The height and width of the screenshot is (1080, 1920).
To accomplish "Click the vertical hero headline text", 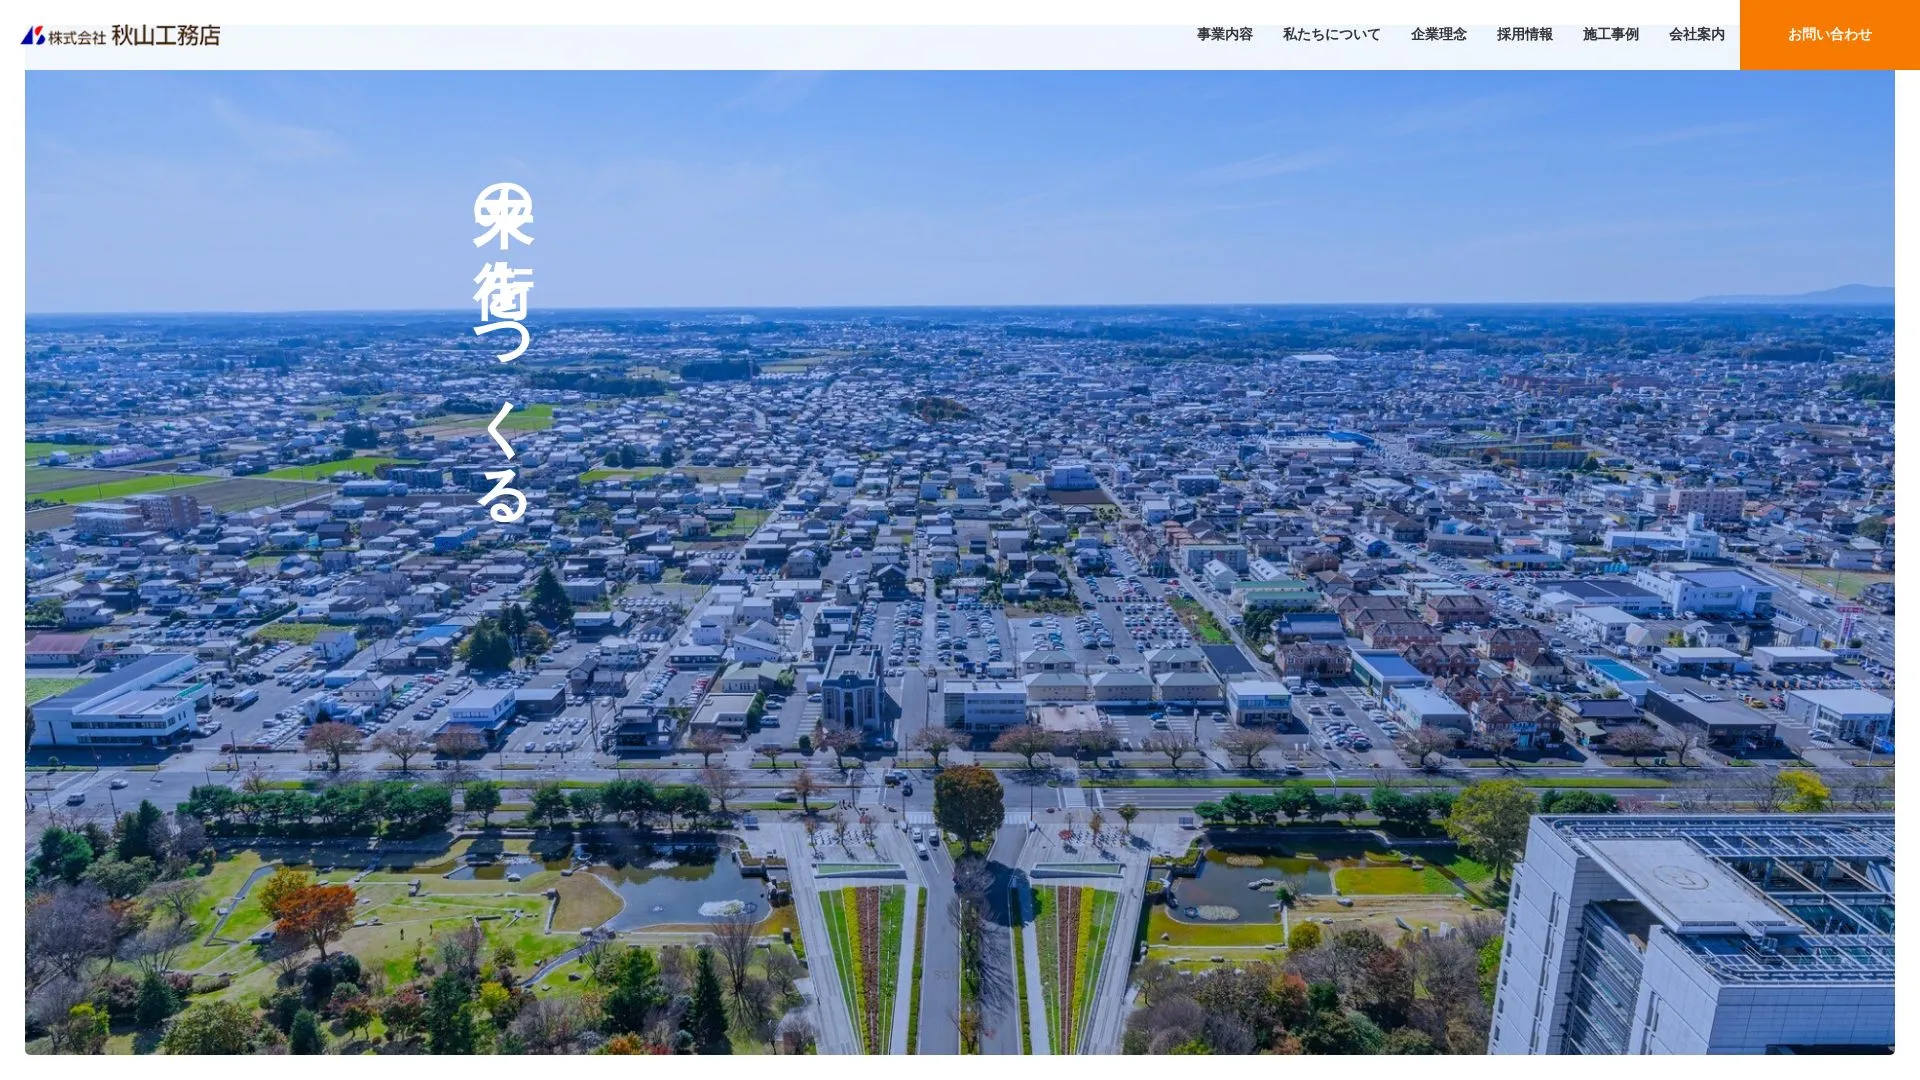I will [x=502, y=352].
